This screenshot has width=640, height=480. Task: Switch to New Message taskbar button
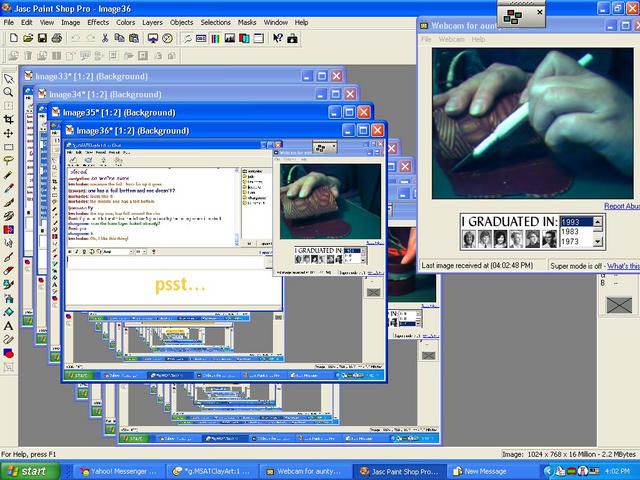(492, 471)
